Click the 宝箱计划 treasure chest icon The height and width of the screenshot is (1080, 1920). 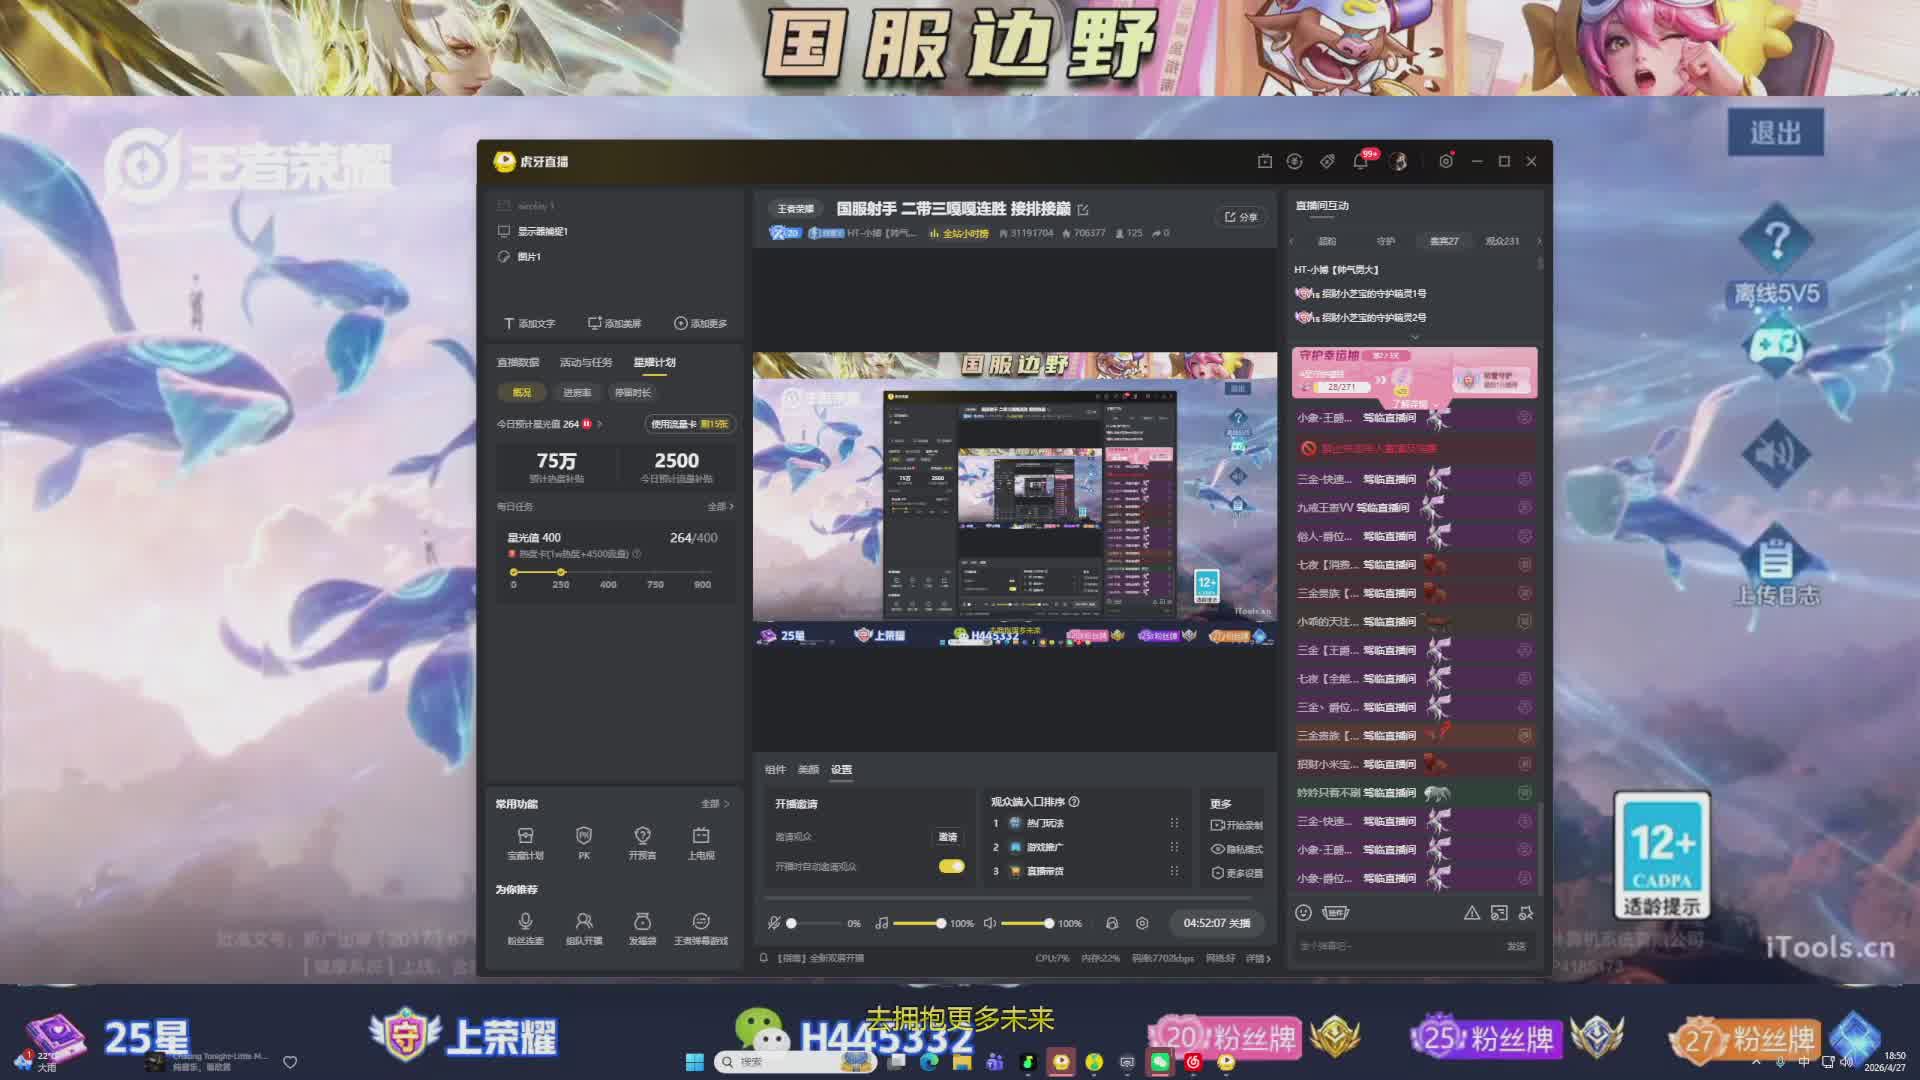pyautogui.click(x=525, y=836)
